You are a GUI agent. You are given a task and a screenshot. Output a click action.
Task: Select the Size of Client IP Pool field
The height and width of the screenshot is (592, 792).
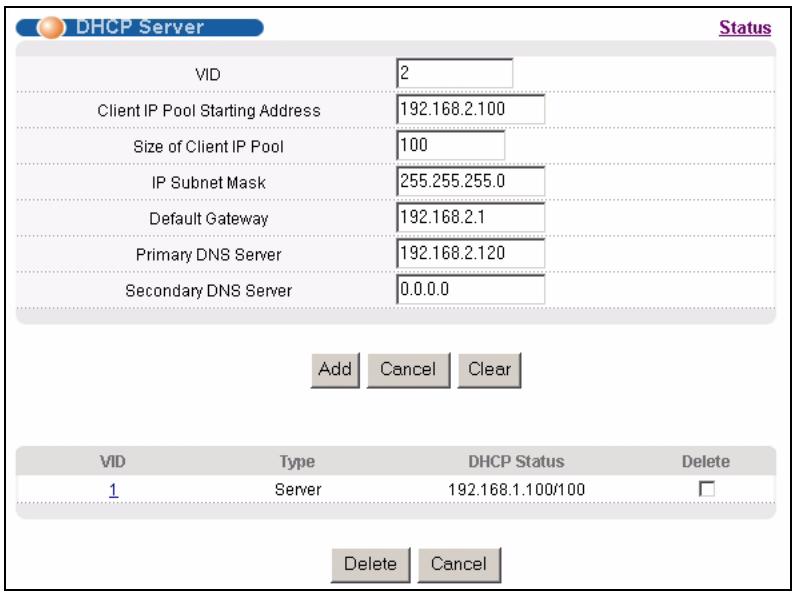451,145
